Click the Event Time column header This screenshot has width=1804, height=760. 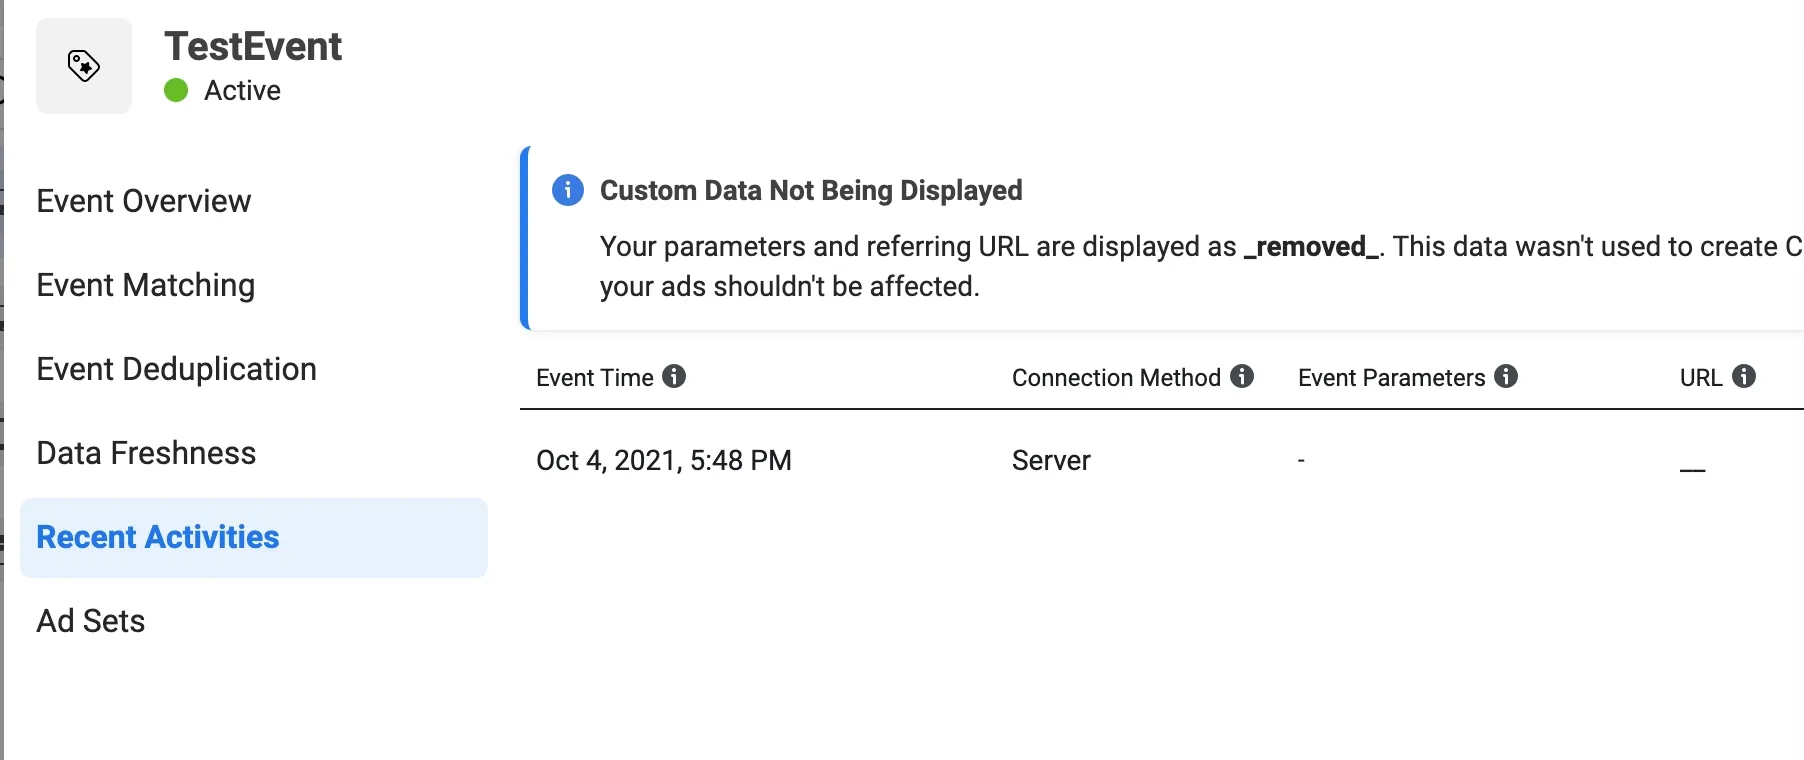point(595,378)
